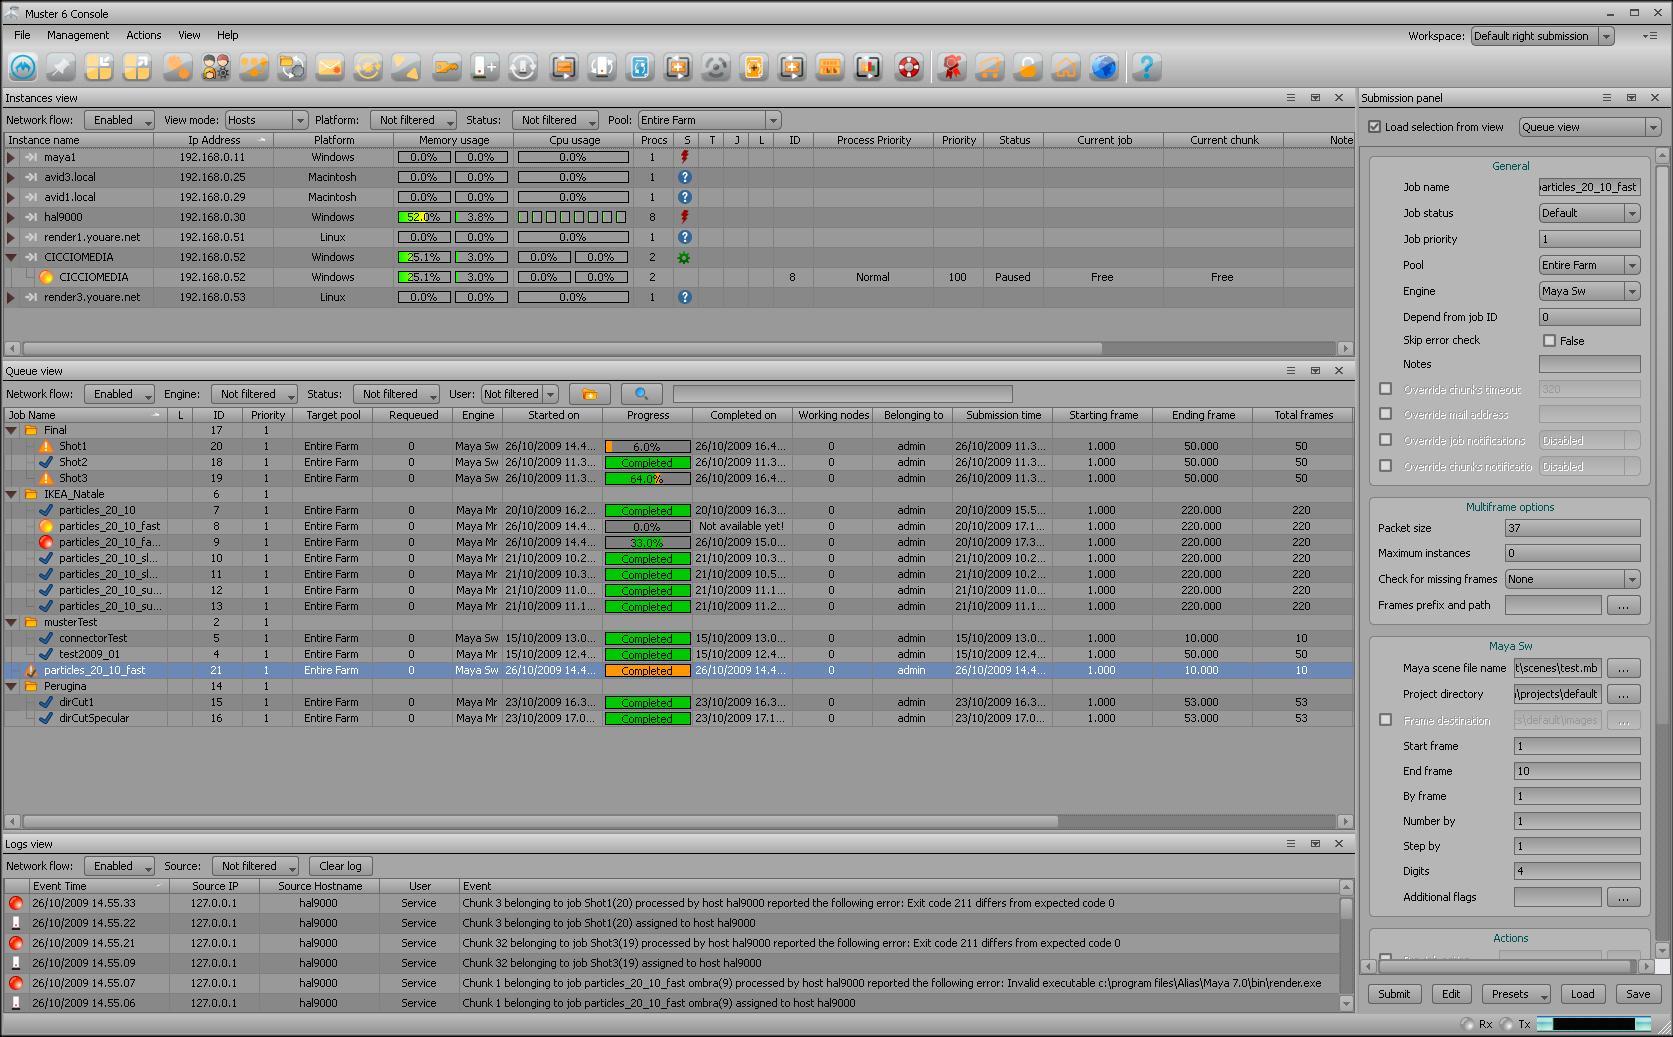Enable Override chunks notifications checkbox
The height and width of the screenshot is (1037, 1673).
pos(1386,466)
